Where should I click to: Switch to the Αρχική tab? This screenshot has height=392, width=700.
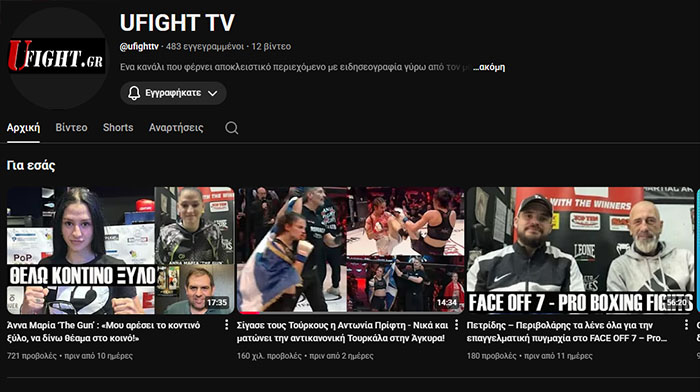[23, 128]
